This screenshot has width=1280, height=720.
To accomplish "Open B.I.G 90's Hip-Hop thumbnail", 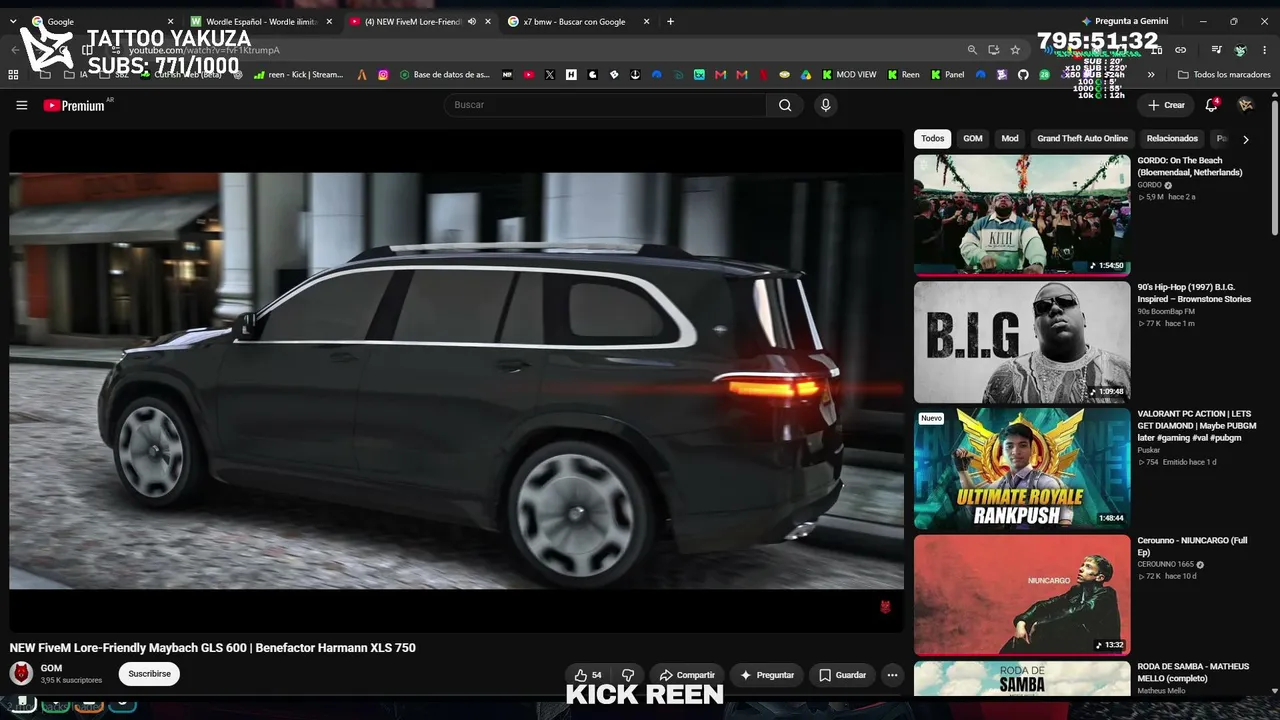I will point(1022,342).
